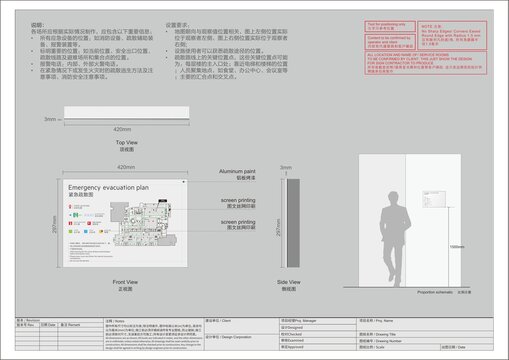
Task: Click the 'Drawing Title' cell
Action: pyautogui.click(x=425, y=334)
